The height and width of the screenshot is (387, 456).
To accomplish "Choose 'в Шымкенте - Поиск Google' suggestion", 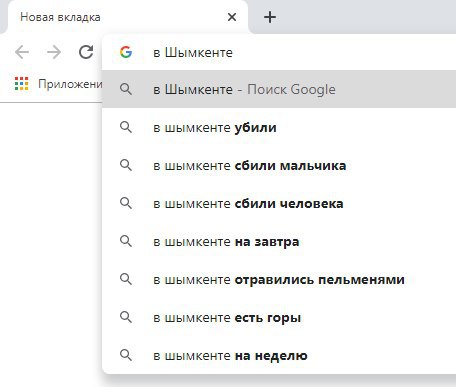I will click(x=279, y=89).
